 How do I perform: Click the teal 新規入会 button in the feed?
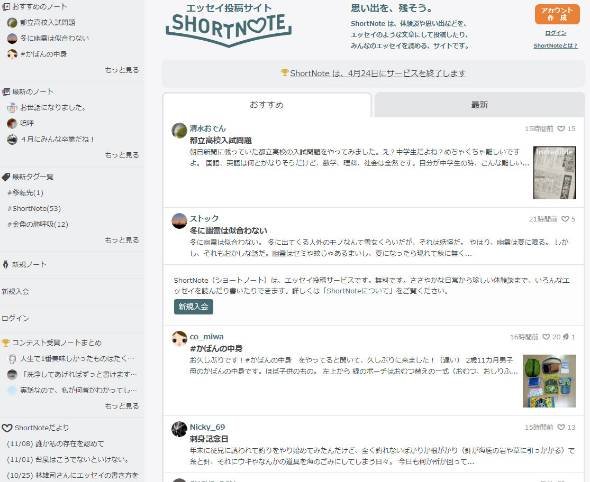coord(193,307)
